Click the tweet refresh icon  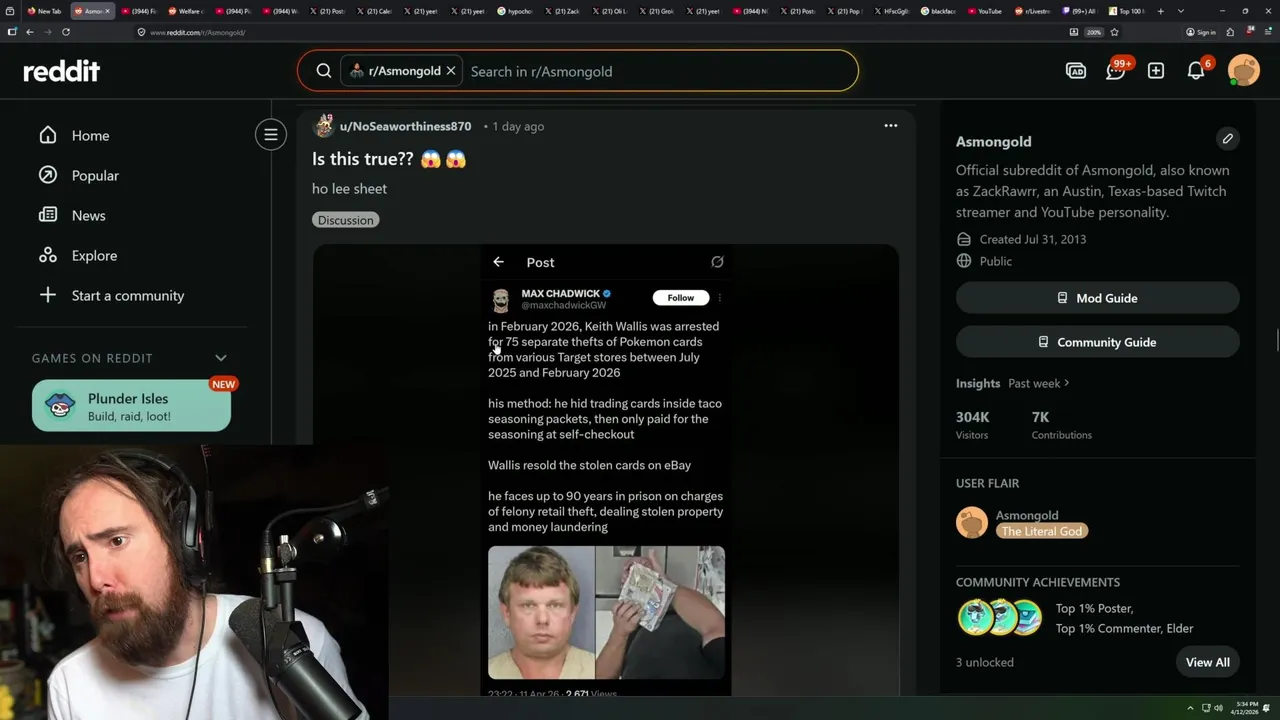717,262
